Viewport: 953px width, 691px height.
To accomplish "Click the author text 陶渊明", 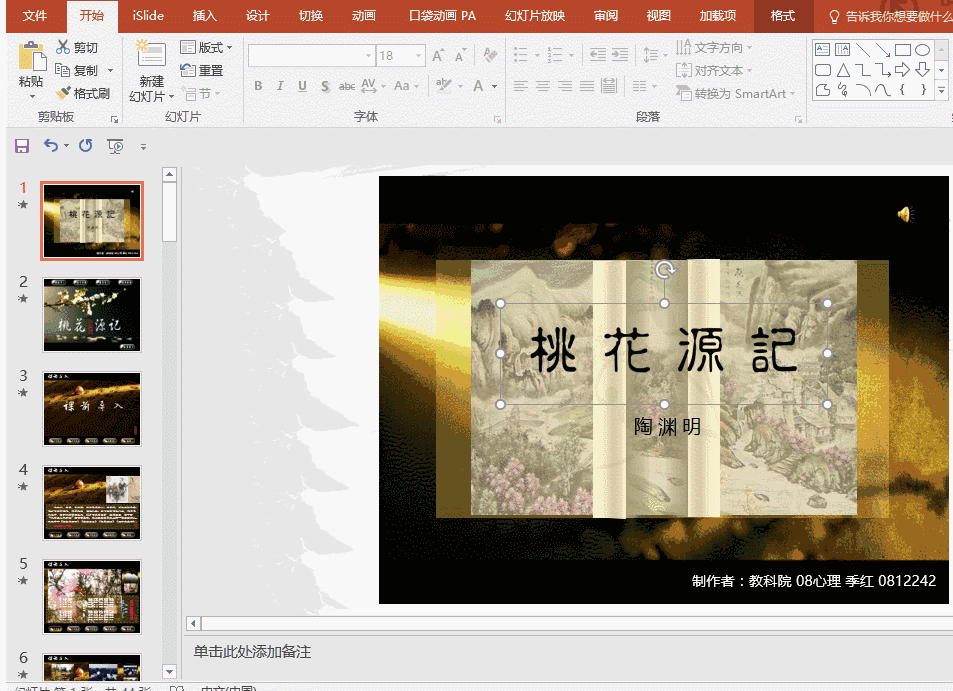I will [667, 427].
